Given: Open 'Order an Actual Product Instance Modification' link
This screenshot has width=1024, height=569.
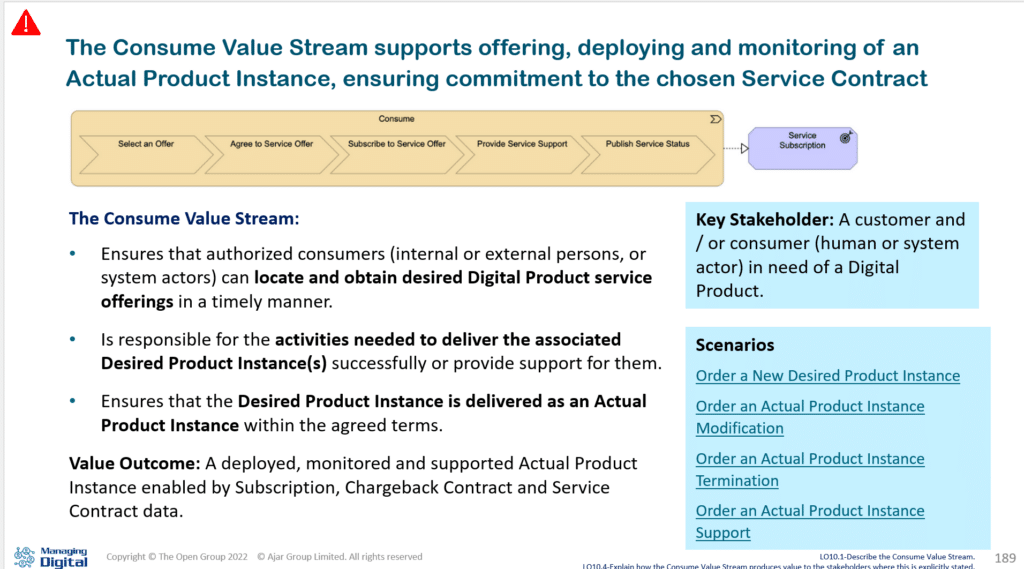Looking at the screenshot, I should [810, 417].
